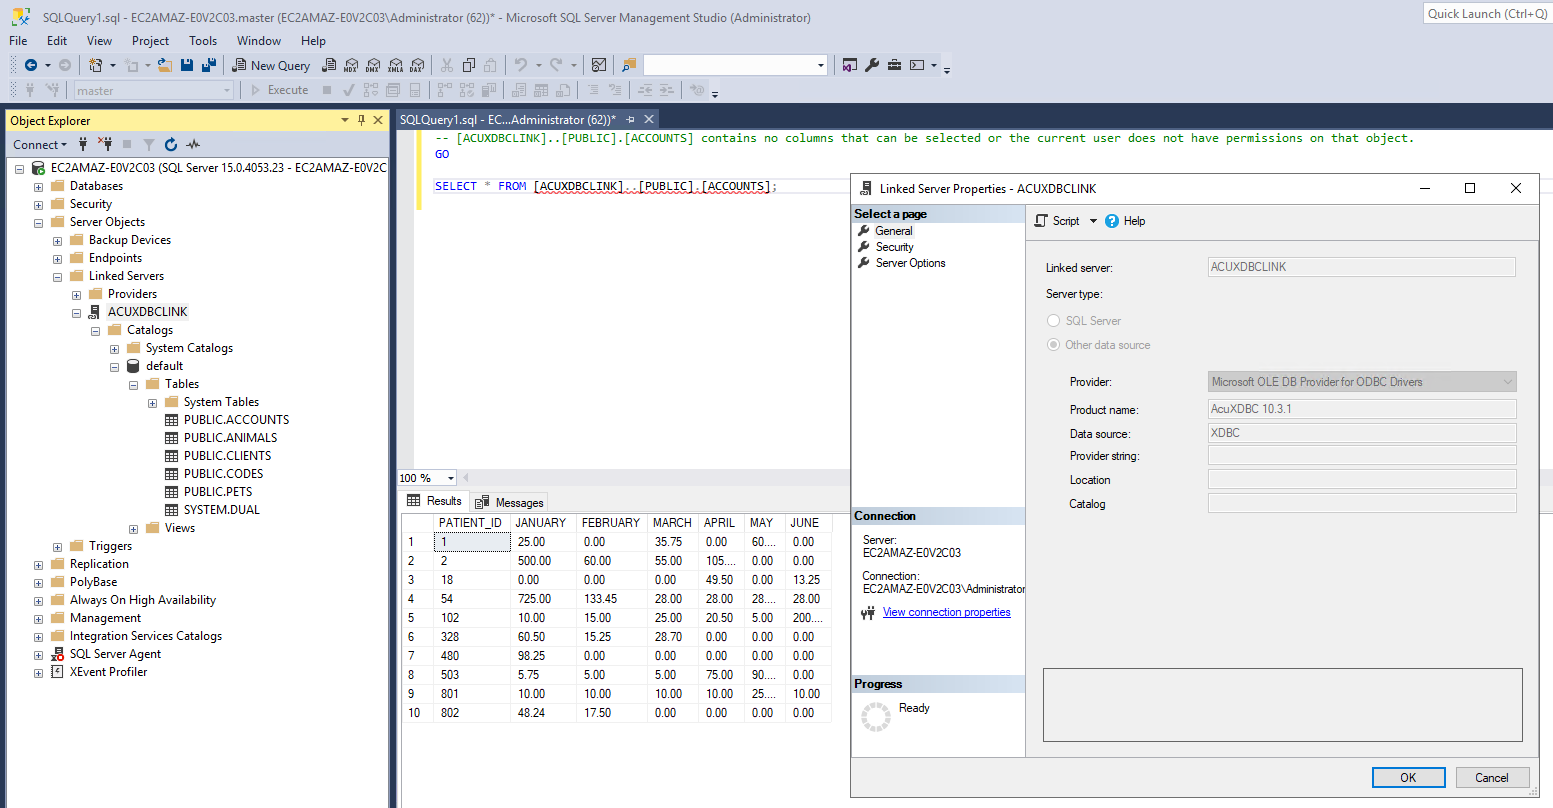
Task: Click the DMX query icon
Action: 373,65
